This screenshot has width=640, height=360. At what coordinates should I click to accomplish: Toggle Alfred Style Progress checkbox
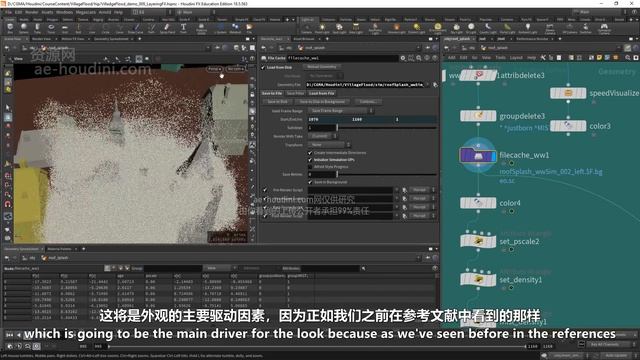pos(310,167)
